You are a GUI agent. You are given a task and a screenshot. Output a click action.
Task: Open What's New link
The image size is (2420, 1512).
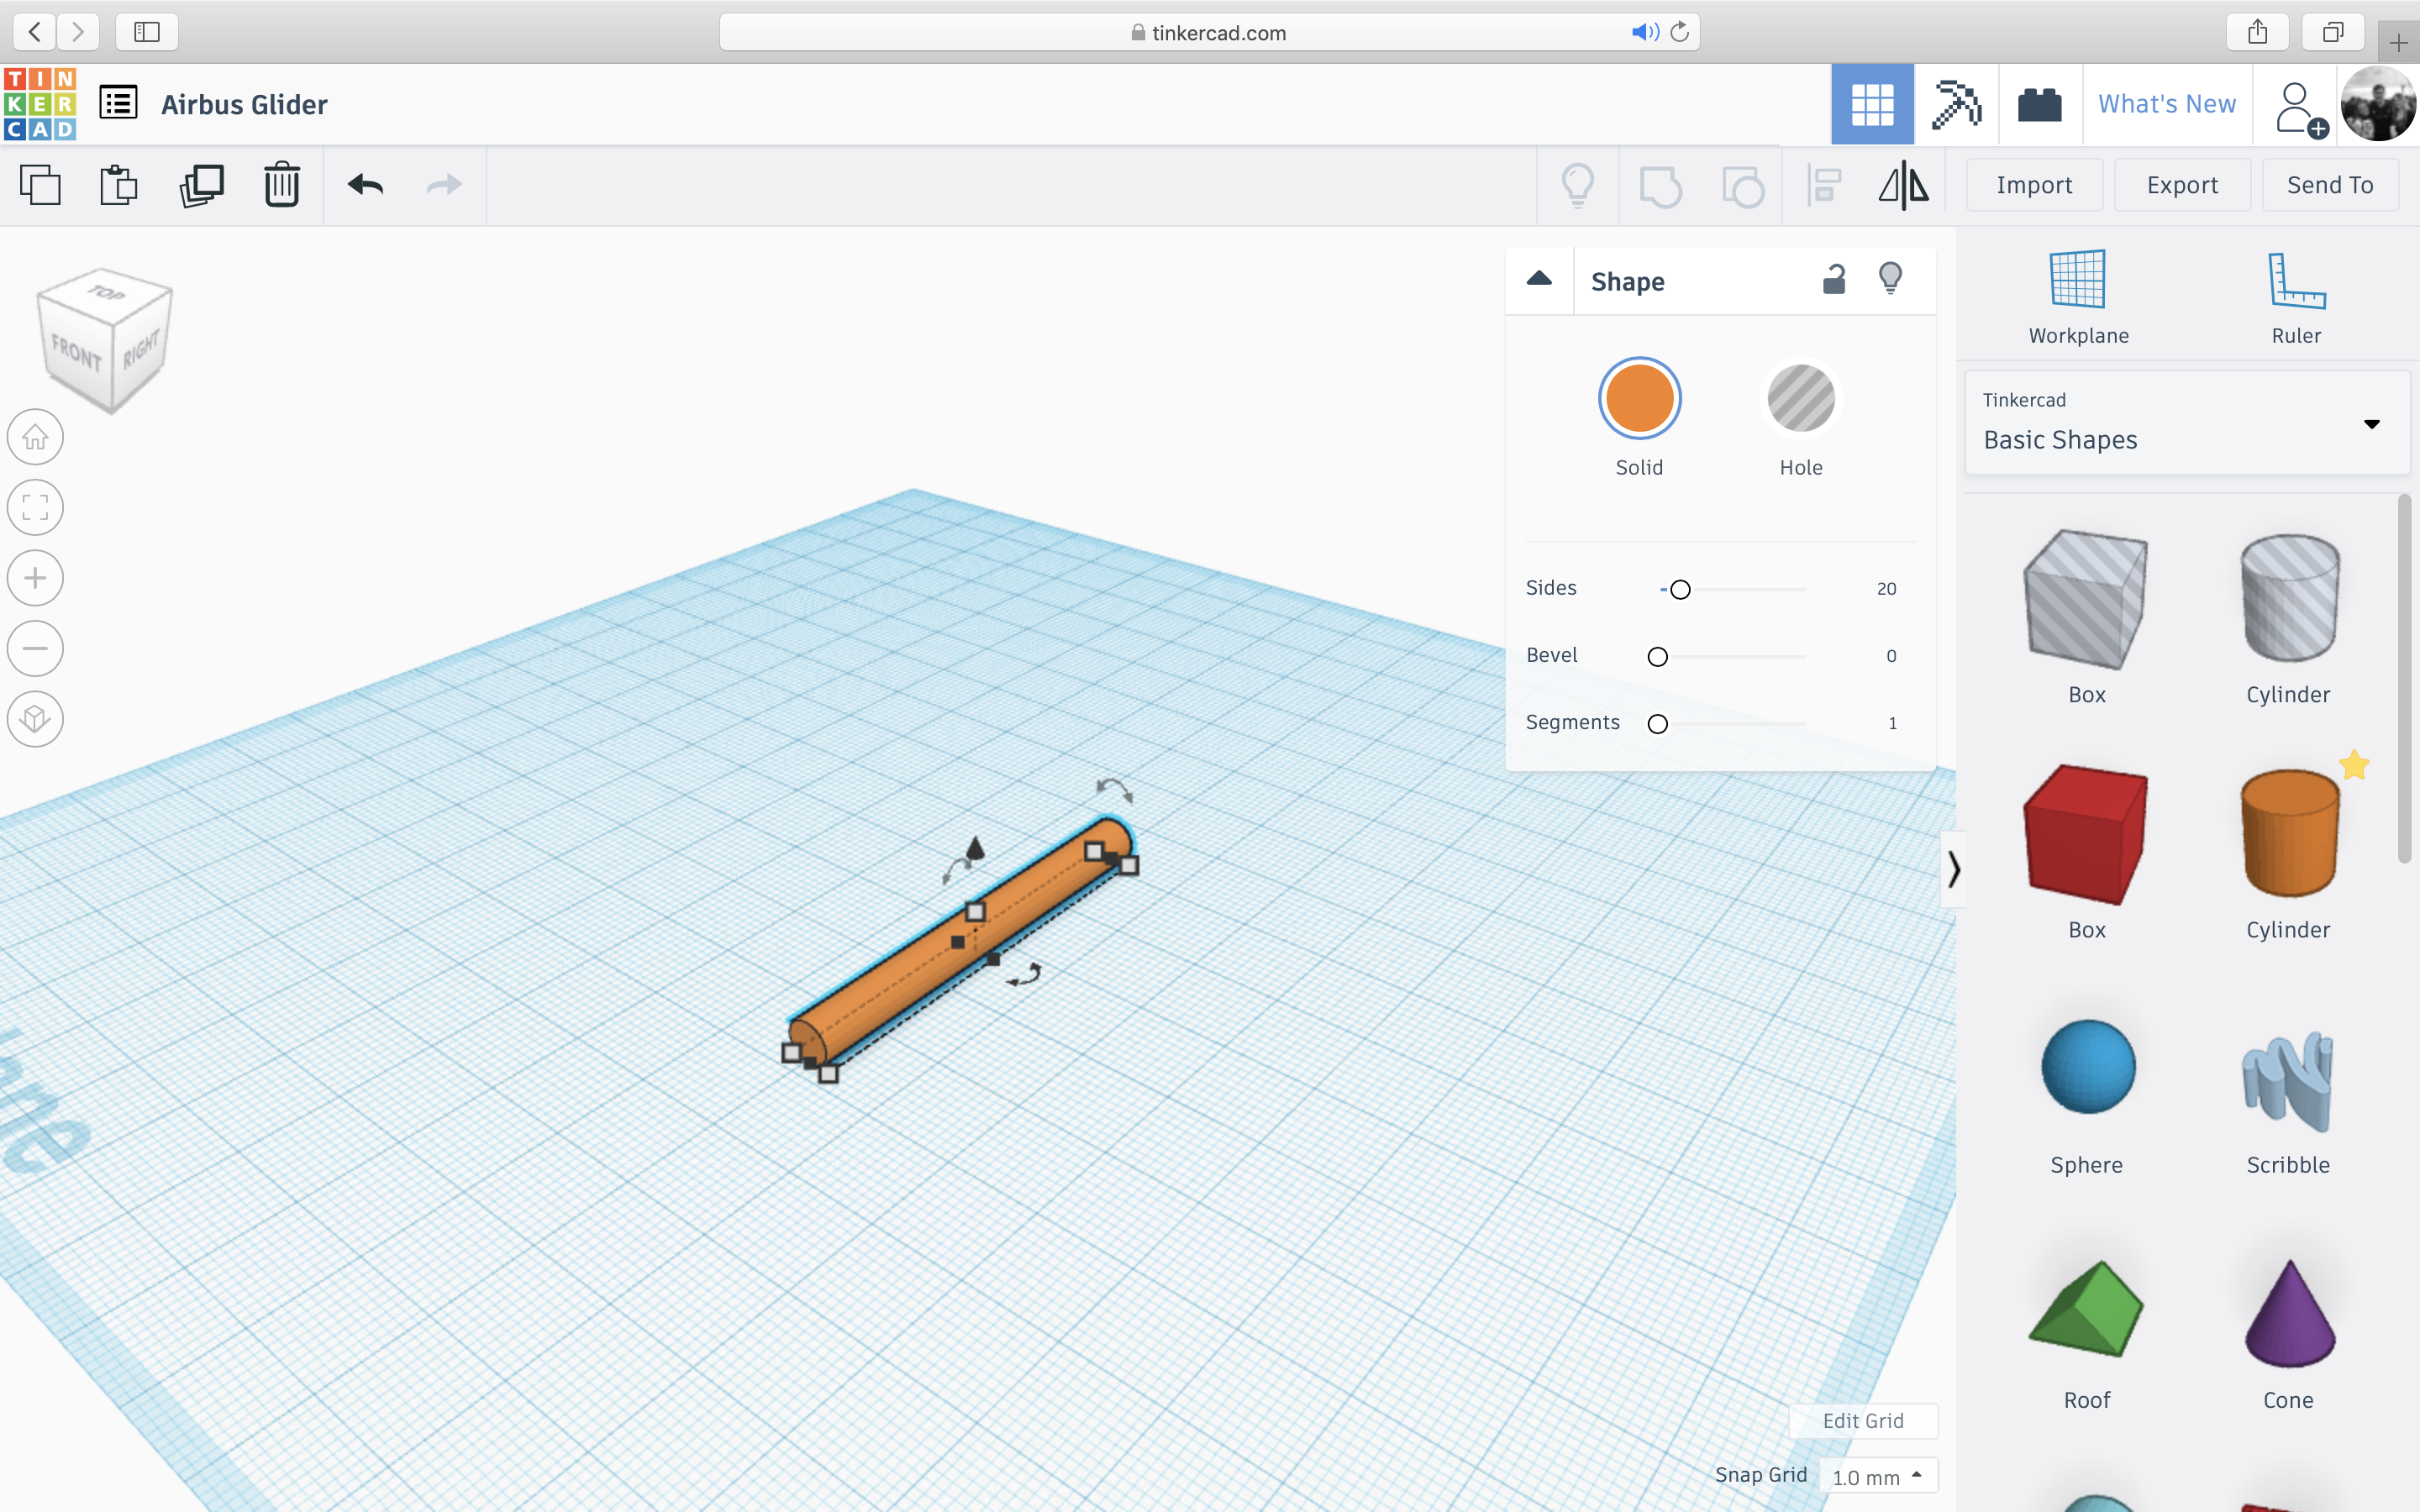[x=2166, y=104]
